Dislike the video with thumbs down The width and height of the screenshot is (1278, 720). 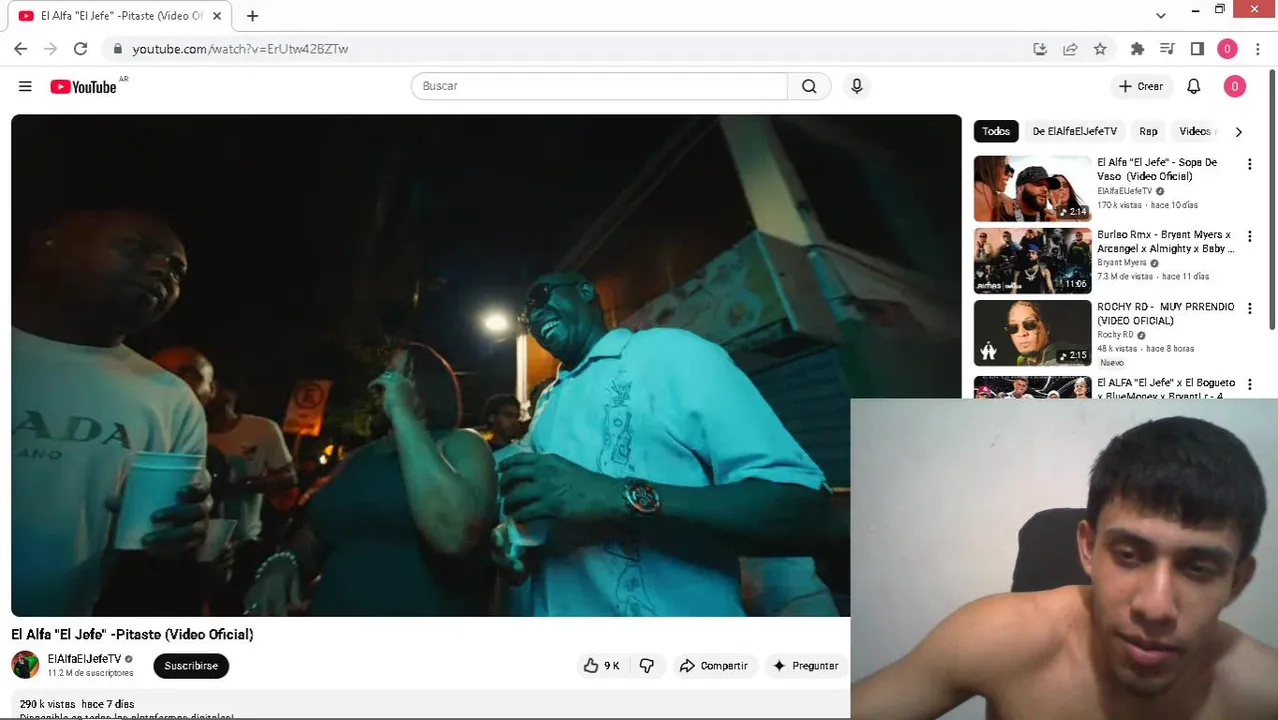[647, 665]
